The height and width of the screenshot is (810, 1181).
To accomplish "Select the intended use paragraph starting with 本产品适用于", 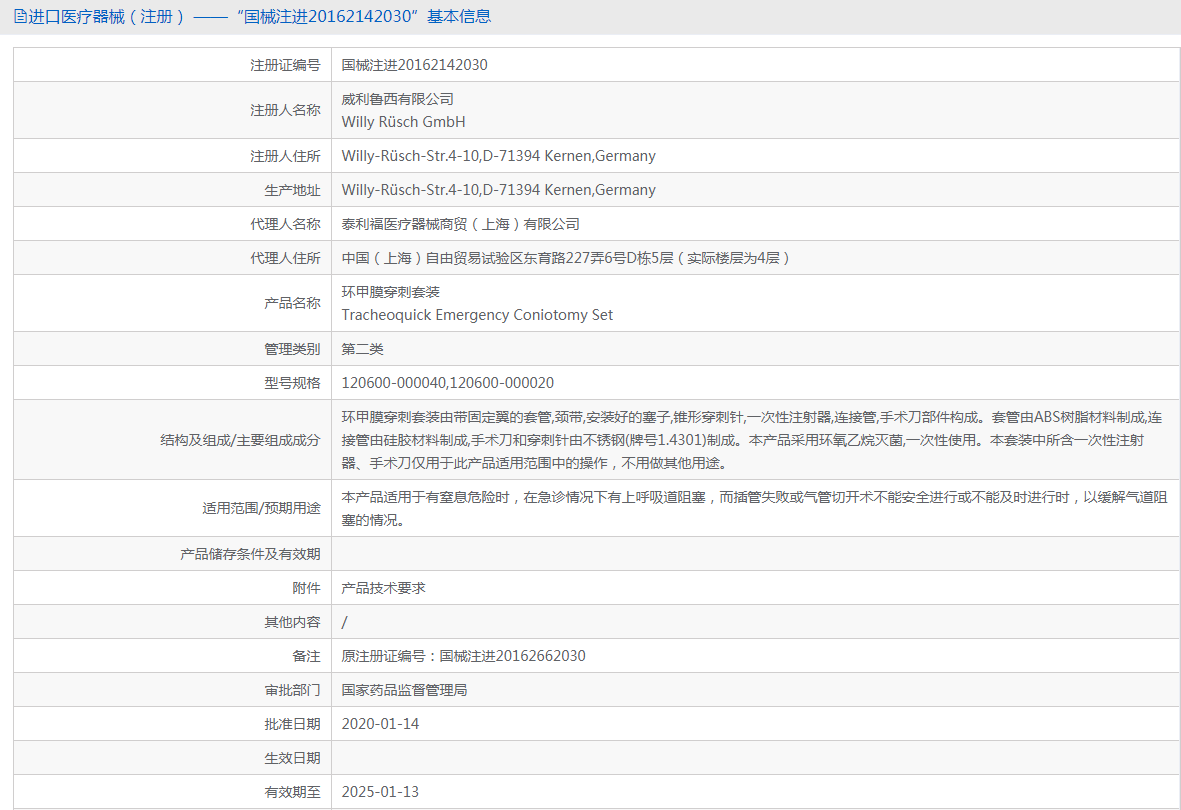I will 755,509.
